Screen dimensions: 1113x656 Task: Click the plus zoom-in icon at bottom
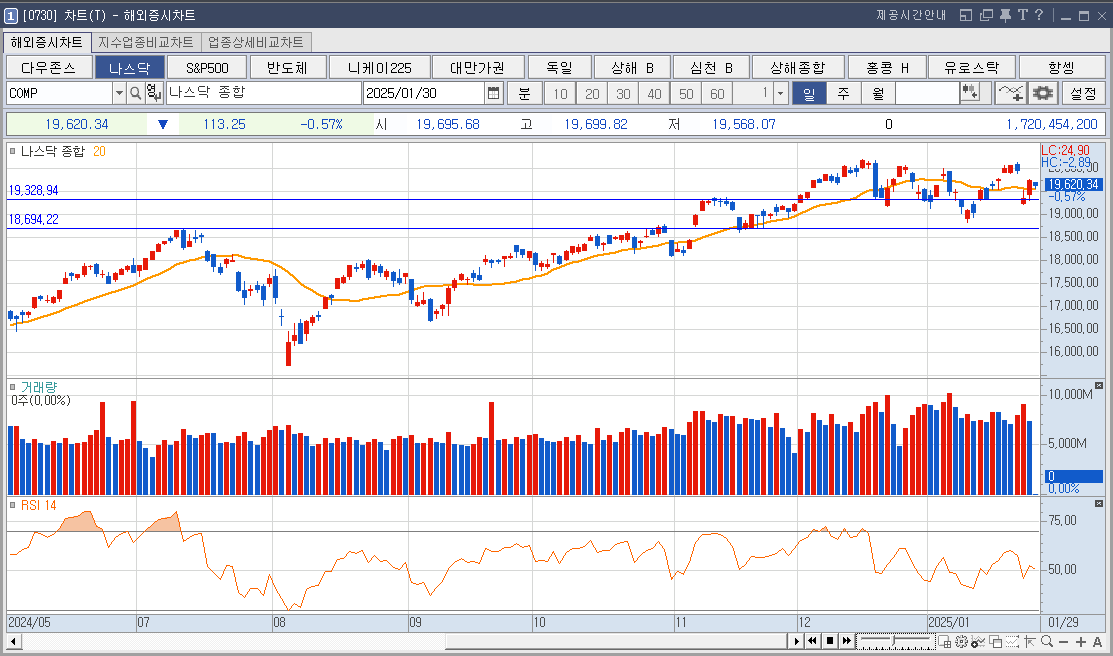[1080, 642]
